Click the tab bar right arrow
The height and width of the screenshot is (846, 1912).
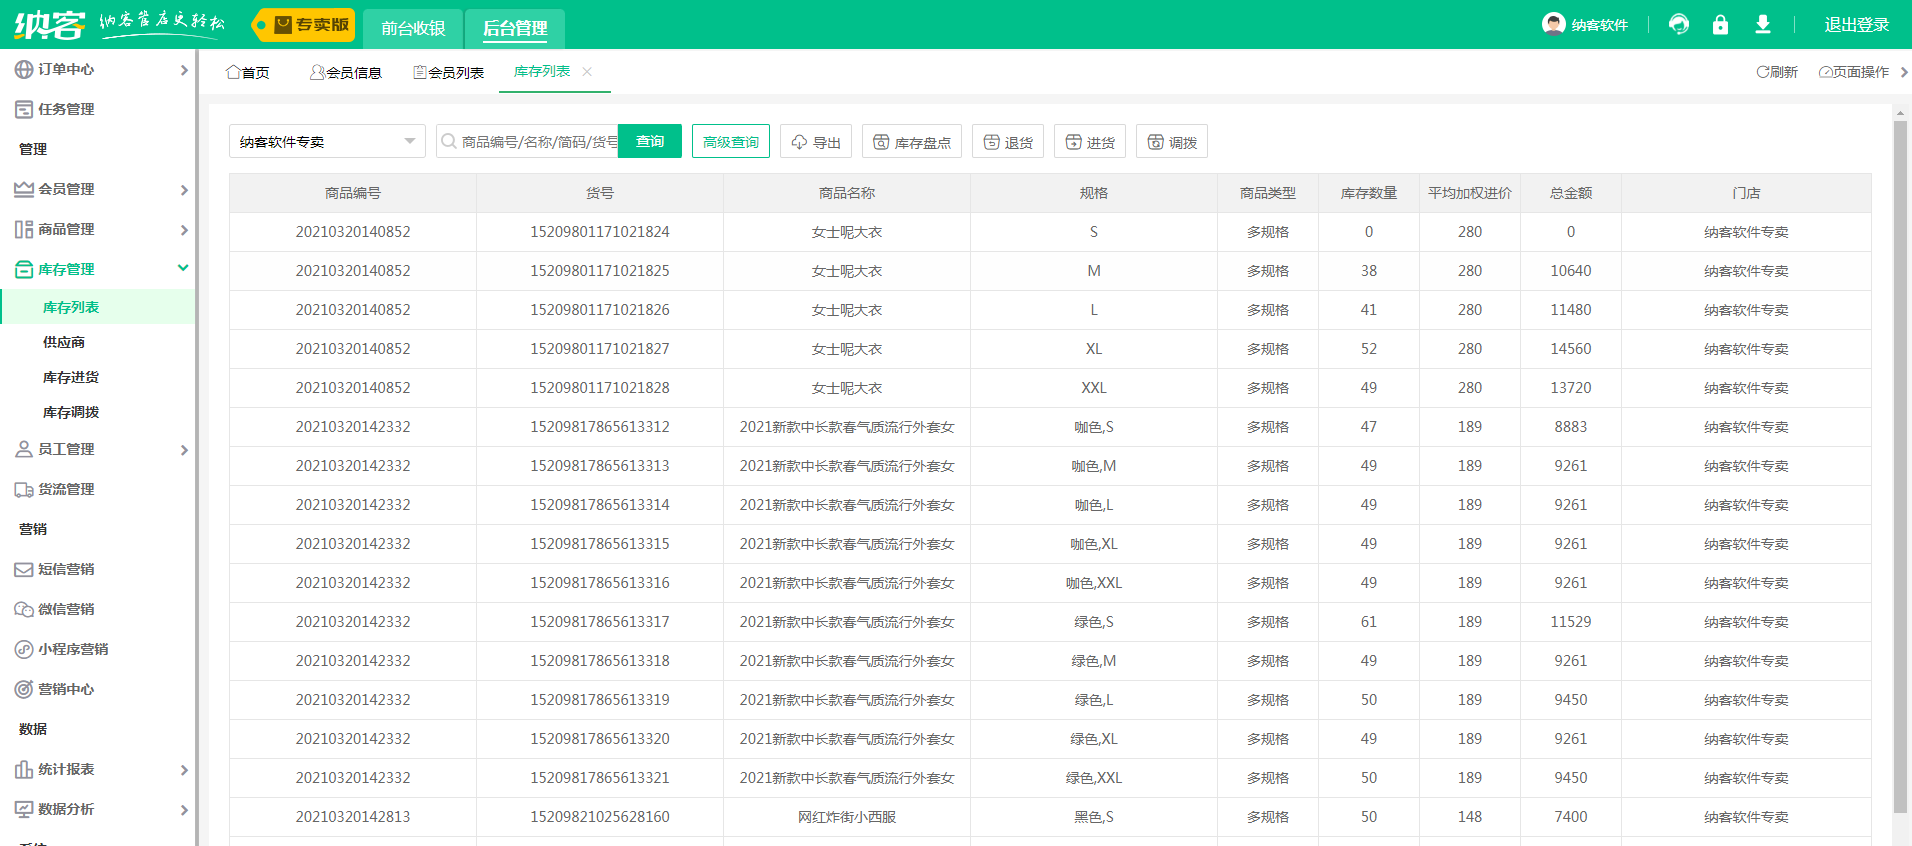coord(1904,72)
